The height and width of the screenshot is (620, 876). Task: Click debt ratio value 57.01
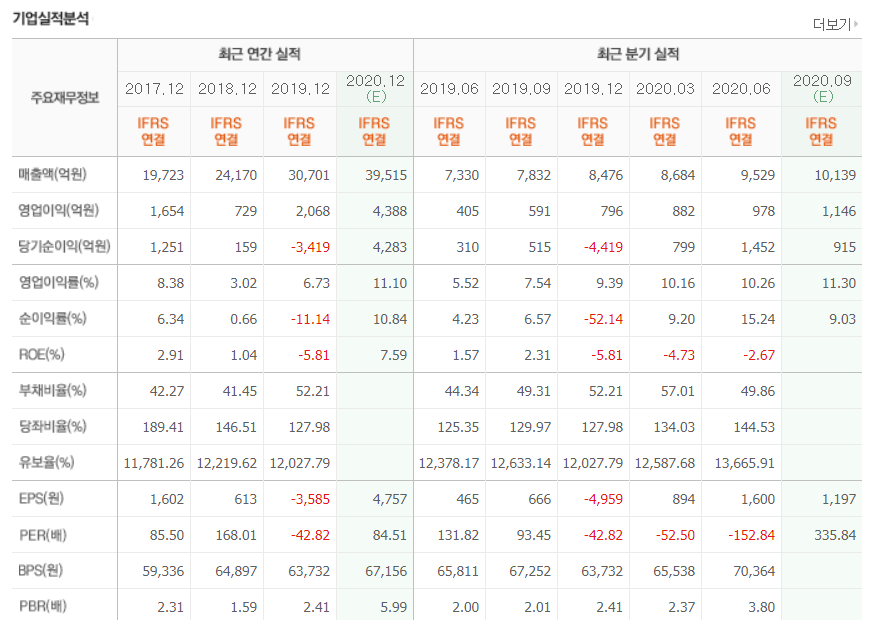[x=678, y=391]
